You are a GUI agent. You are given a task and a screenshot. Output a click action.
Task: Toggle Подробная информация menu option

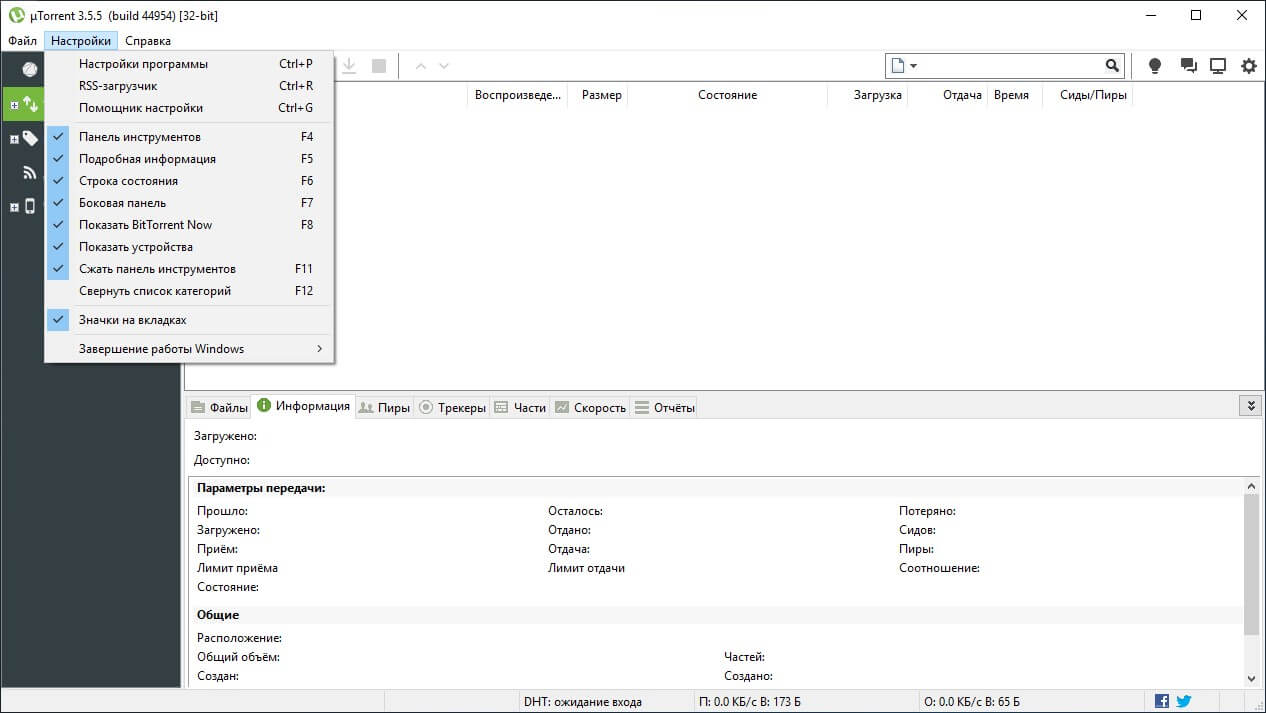tap(189, 159)
